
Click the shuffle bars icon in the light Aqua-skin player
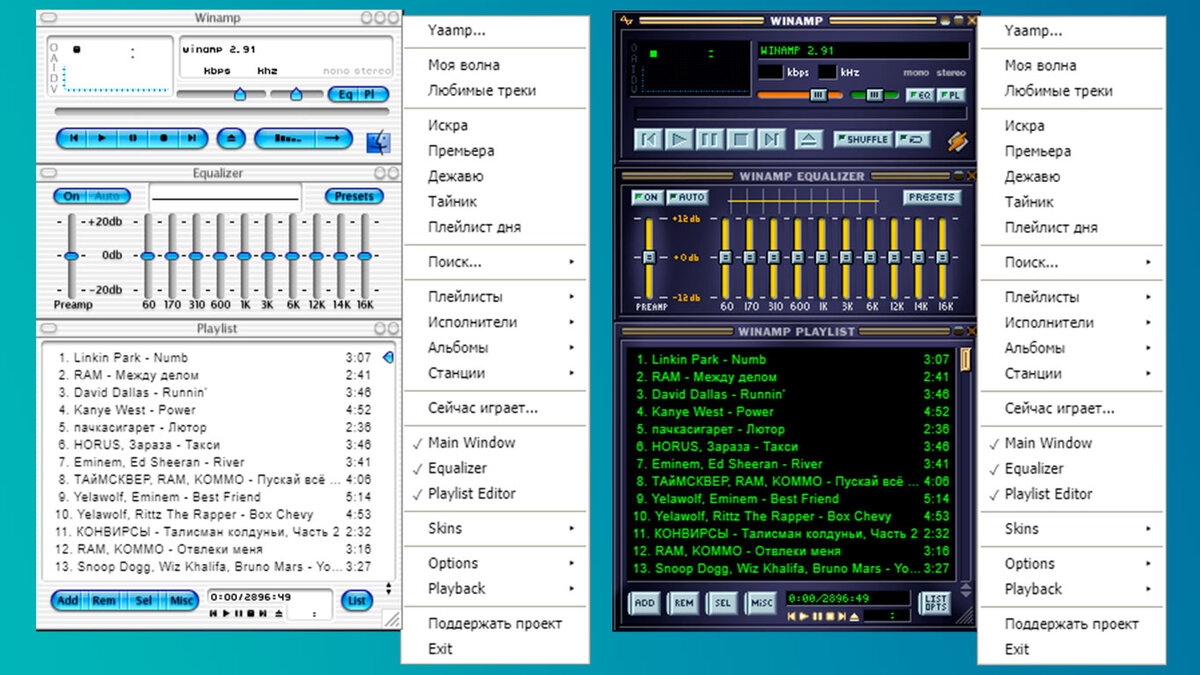tap(287, 138)
